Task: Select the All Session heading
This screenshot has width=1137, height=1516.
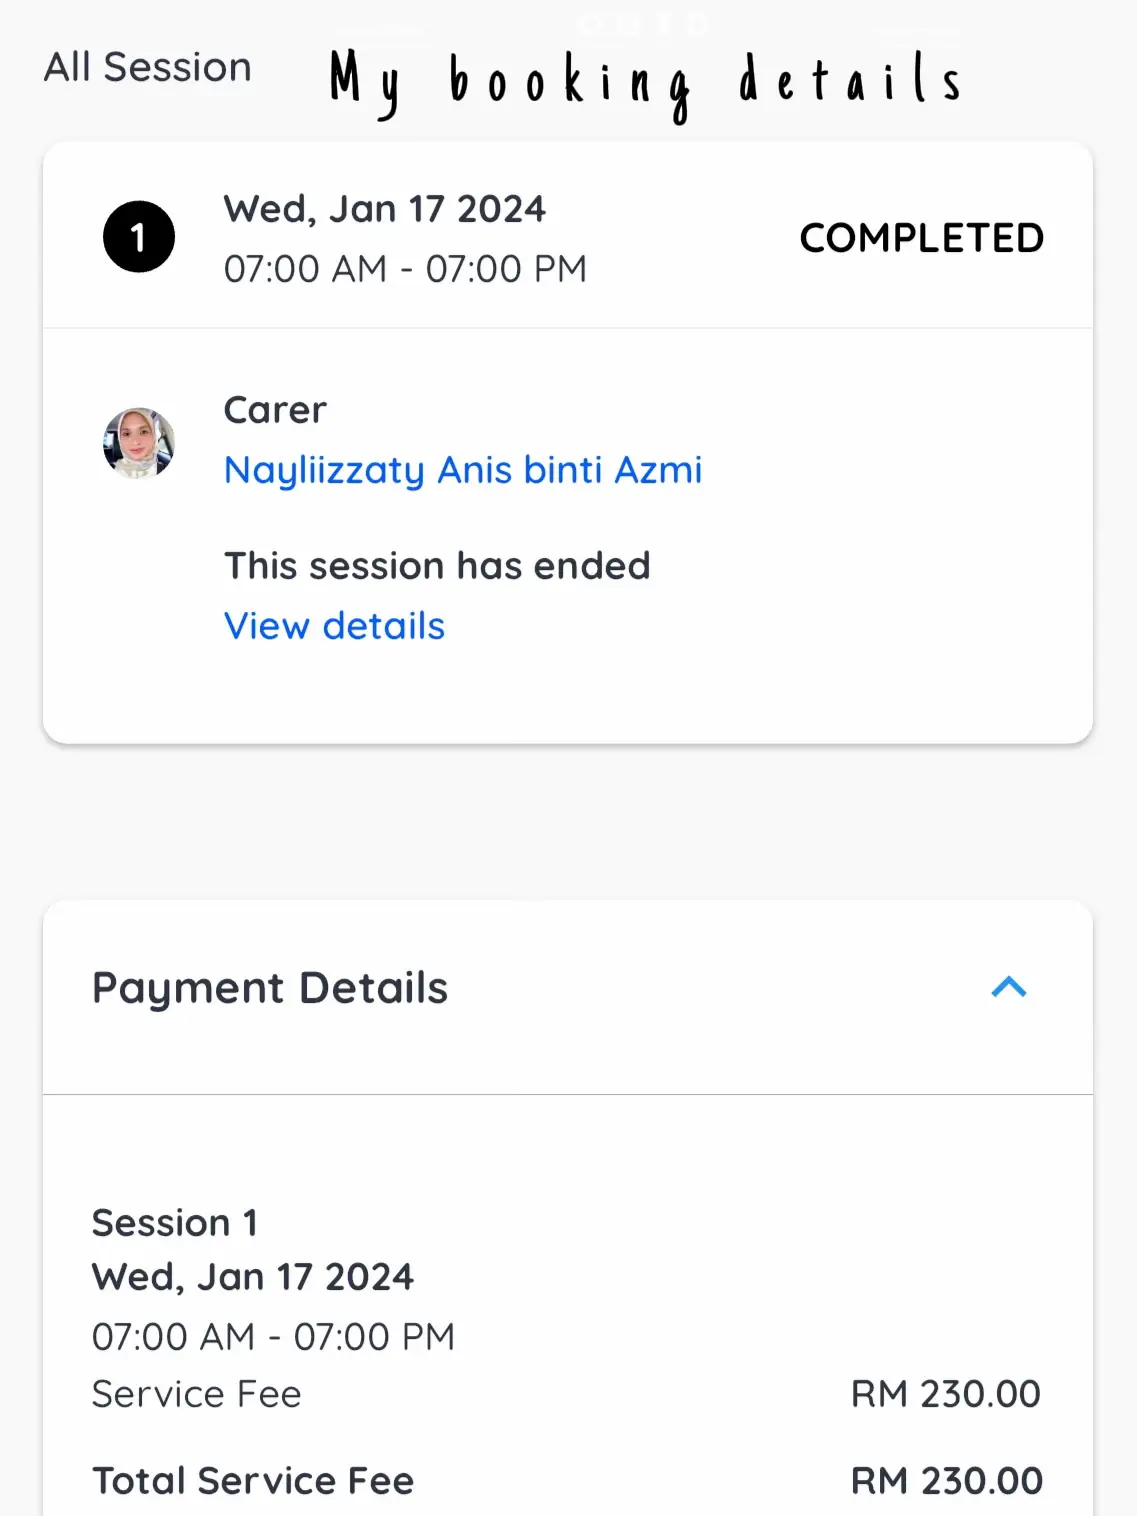Action: click(x=147, y=67)
